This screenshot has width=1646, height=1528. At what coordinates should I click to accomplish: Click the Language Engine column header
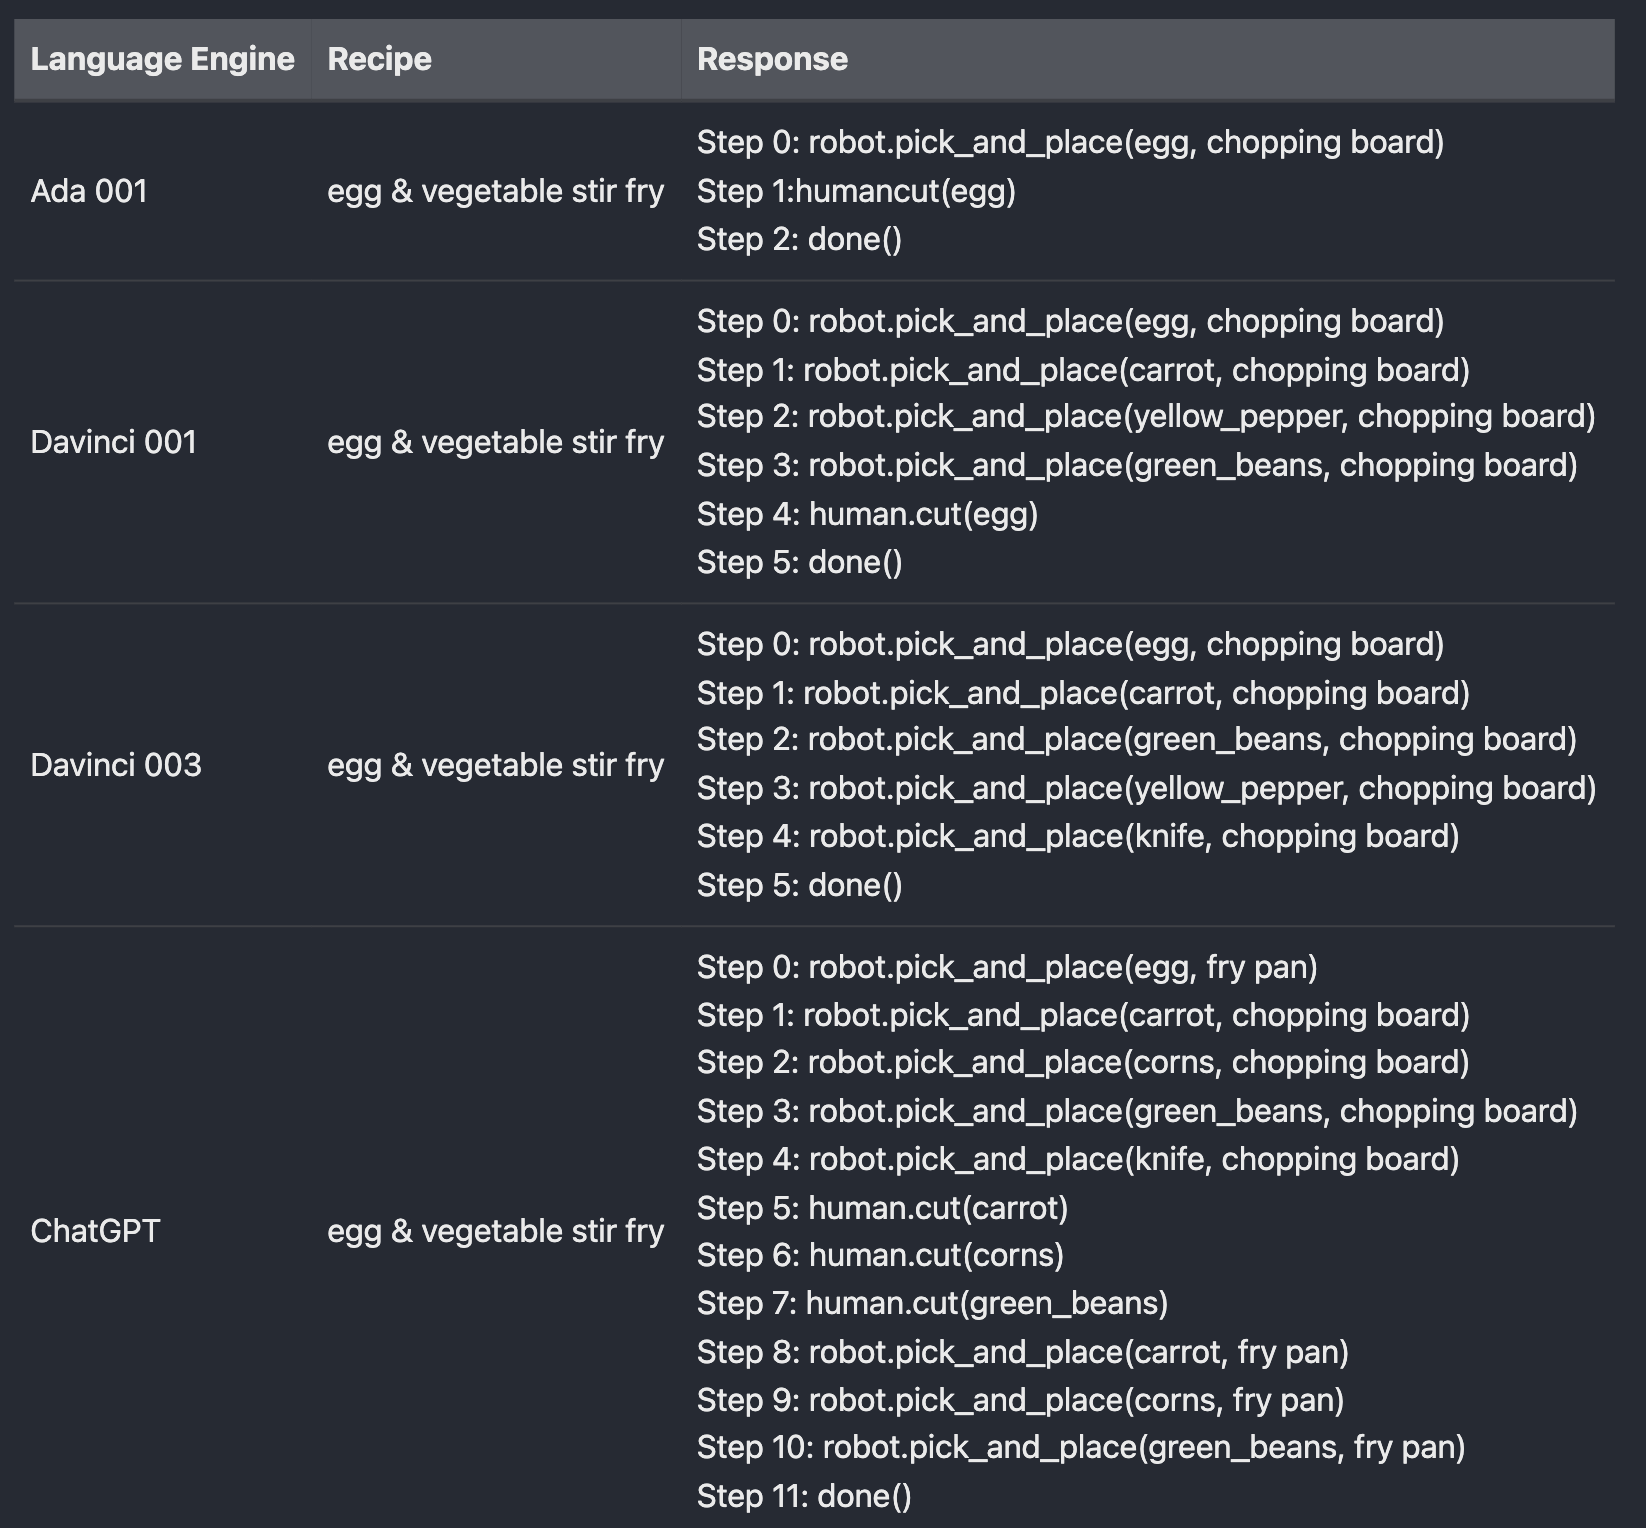[162, 59]
